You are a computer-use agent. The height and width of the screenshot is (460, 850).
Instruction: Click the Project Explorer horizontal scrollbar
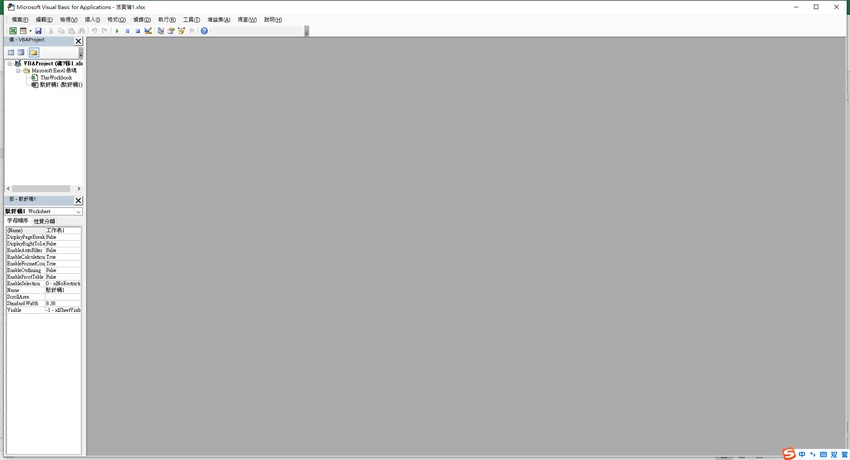coord(41,188)
